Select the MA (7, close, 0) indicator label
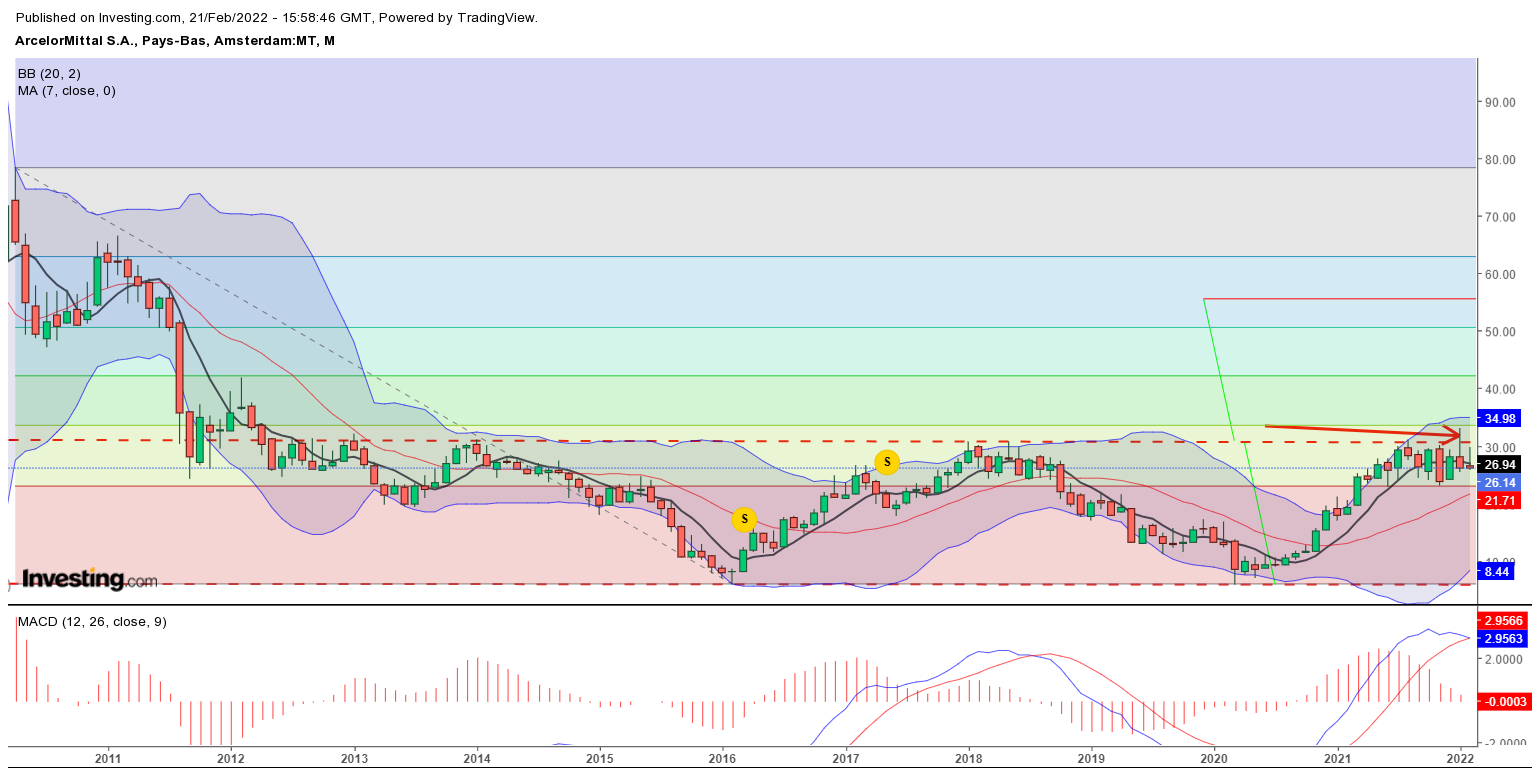Image resolution: width=1539 pixels, height=773 pixels. pyautogui.click(x=67, y=91)
